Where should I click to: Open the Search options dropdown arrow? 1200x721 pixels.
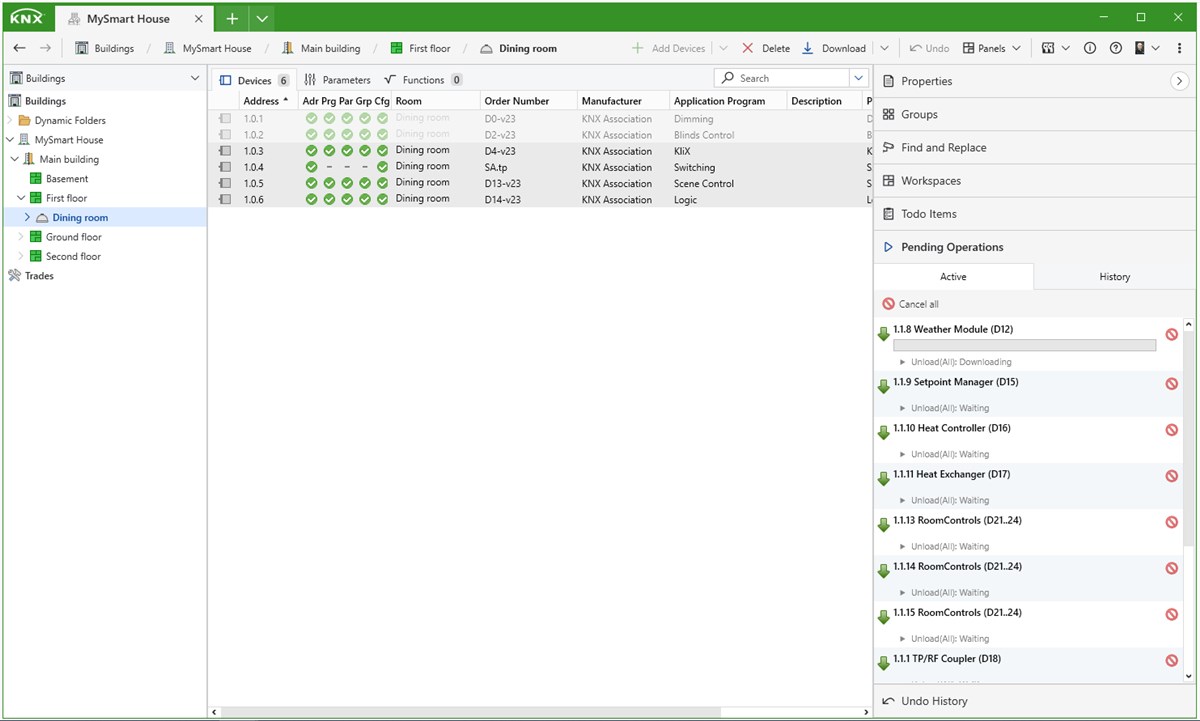pyautogui.click(x=858, y=78)
